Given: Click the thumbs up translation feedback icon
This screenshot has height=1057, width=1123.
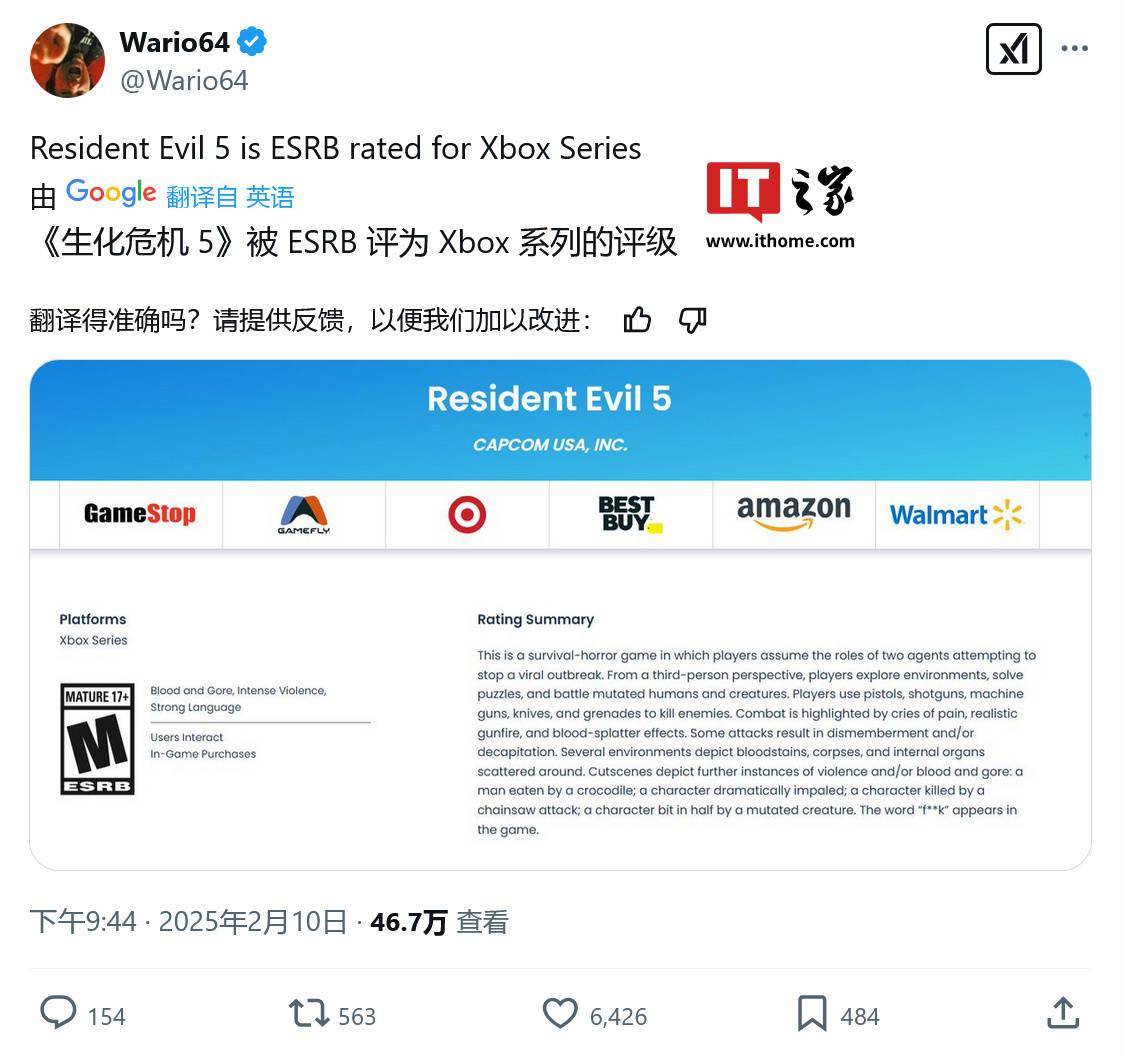Looking at the screenshot, I should coord(637,319).
